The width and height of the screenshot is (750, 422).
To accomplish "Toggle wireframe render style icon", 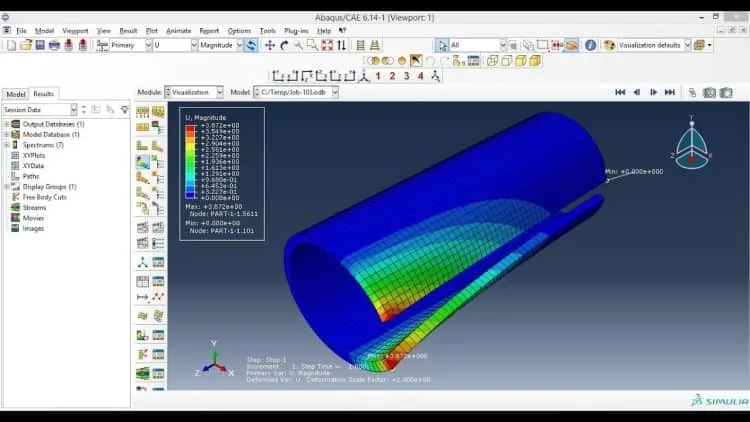I will click(492, 61).
